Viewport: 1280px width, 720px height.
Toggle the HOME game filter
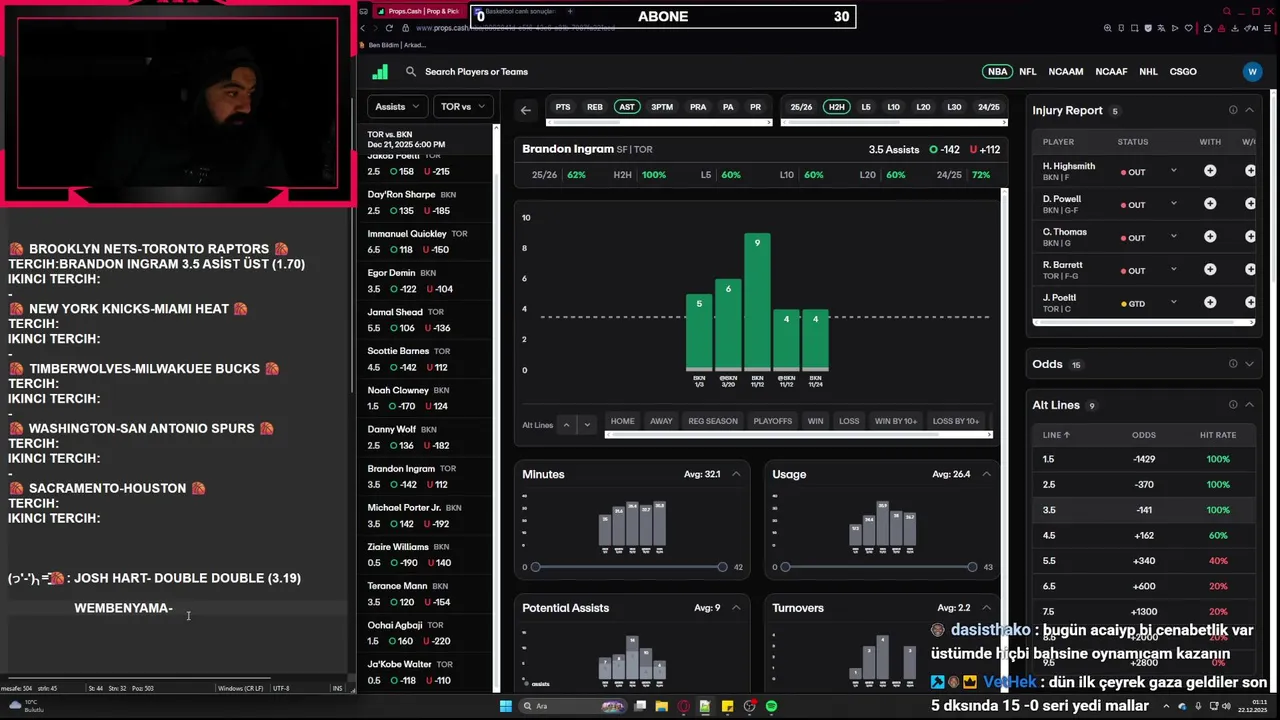pos(623,421)
